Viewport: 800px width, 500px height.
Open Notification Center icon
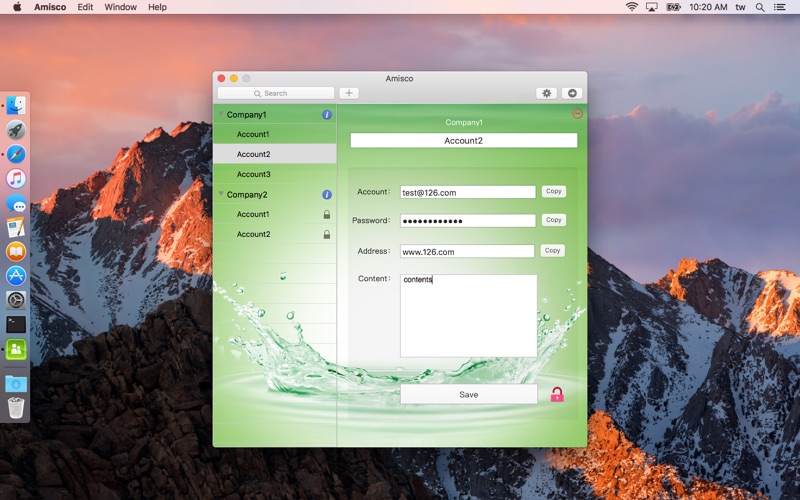(779, 7)
